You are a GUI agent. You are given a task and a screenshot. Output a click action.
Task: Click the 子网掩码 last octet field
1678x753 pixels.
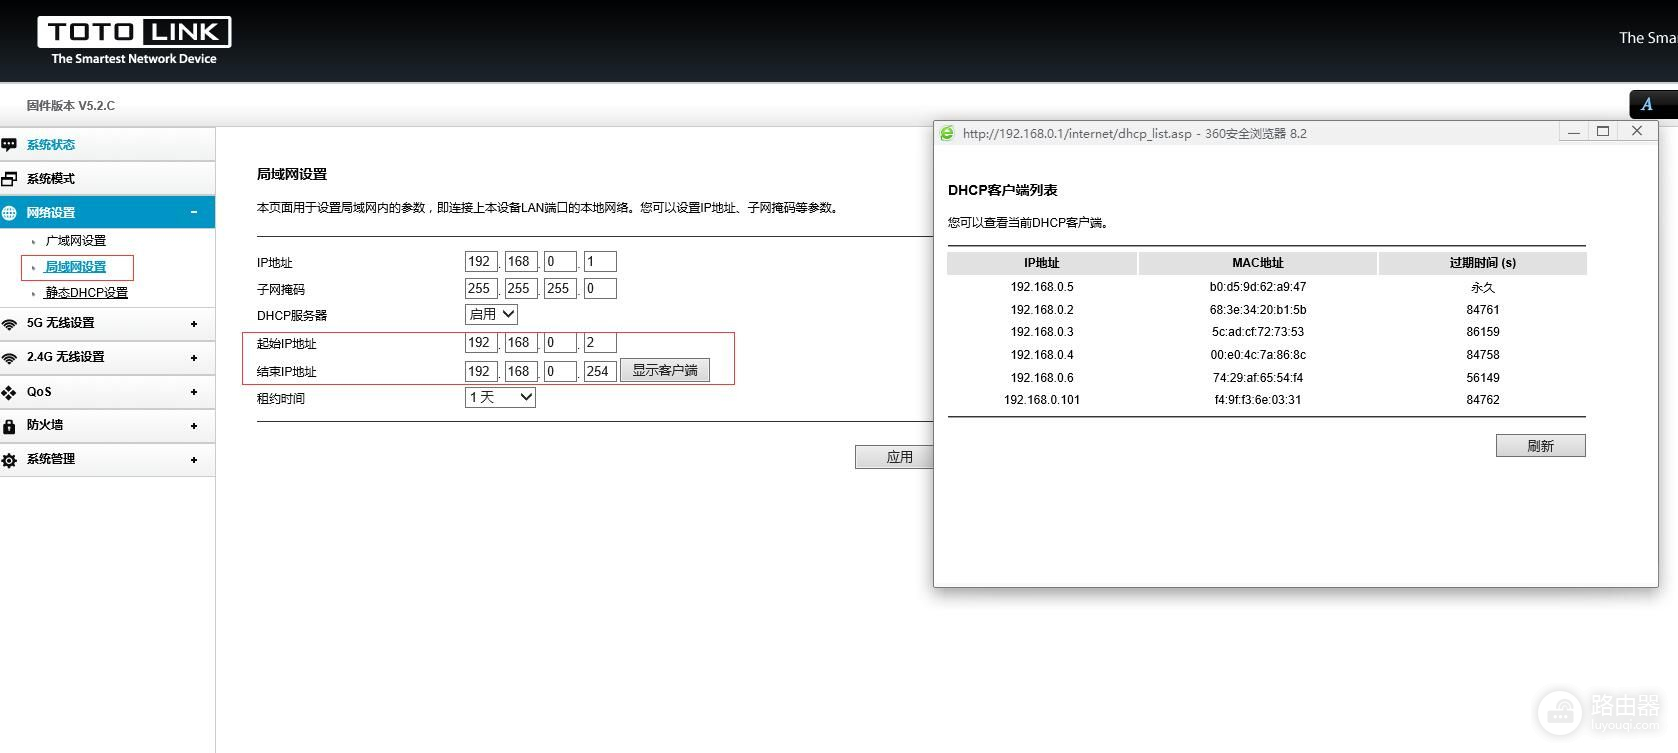click(600, 289)
